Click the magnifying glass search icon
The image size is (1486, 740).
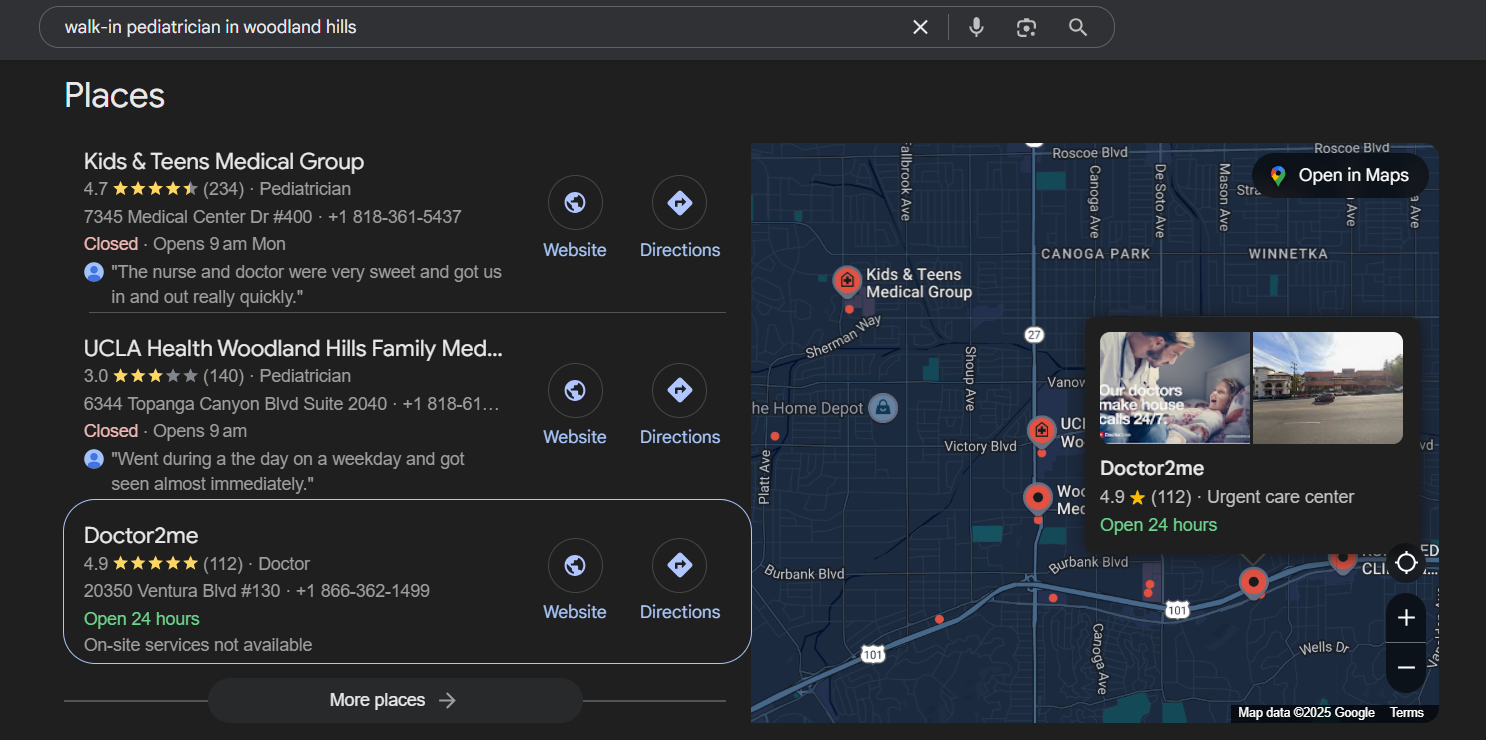pos(1077,27)
